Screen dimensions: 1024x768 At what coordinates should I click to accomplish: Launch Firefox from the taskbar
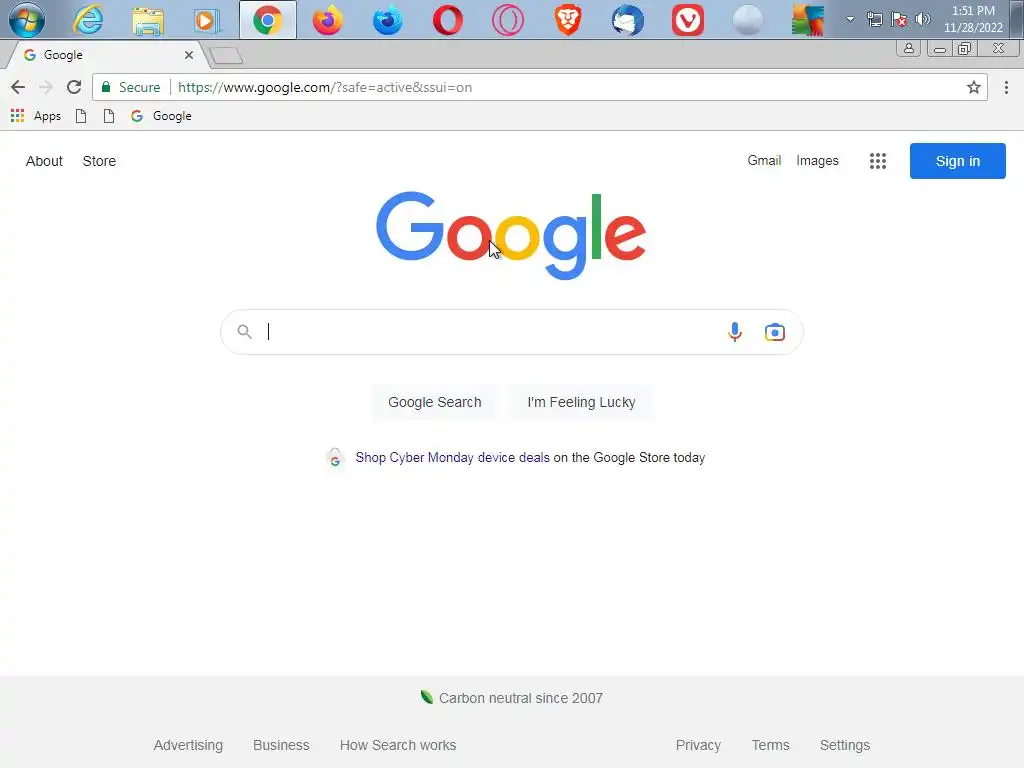[328, 20]
